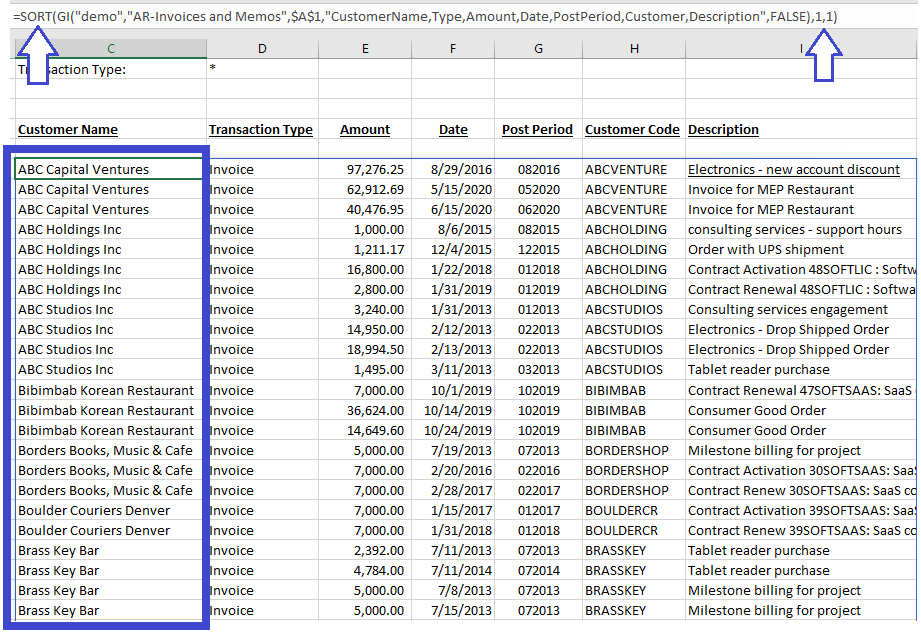Select the 8/6/2015 date cell
921x636 pixels.
[x=452, y=230]
